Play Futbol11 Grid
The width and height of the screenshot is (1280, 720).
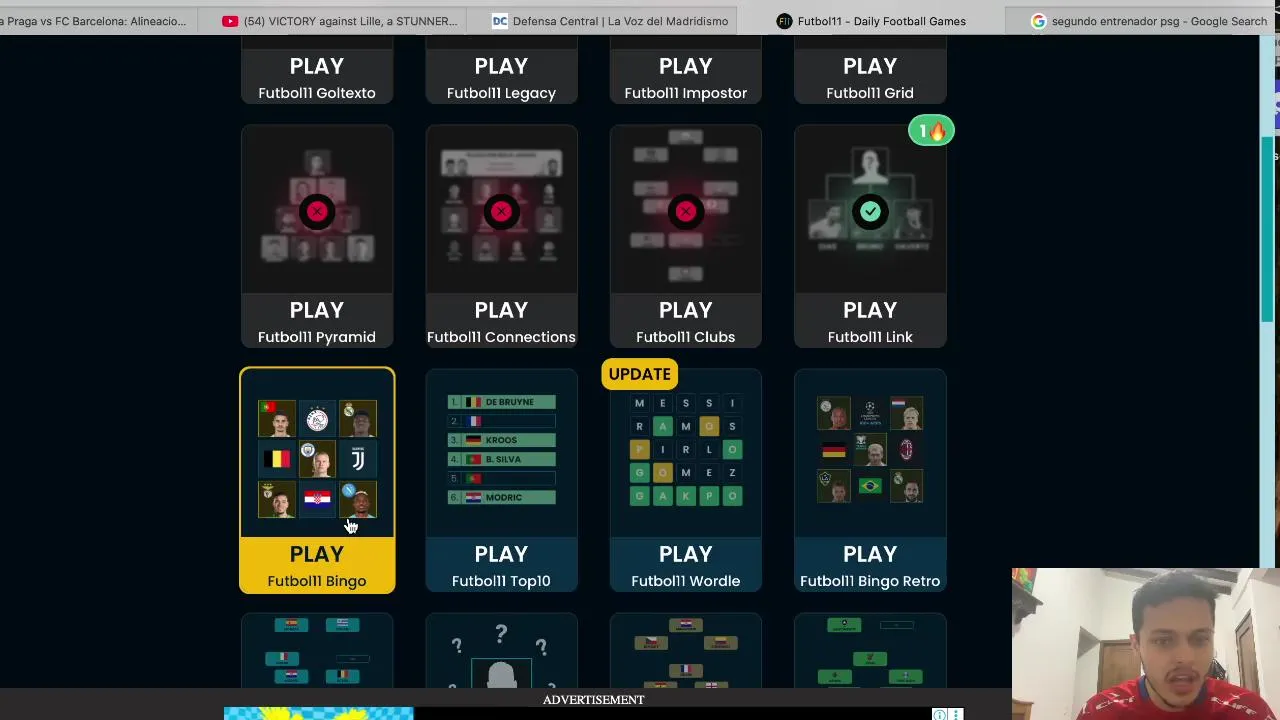pos(870,78)
